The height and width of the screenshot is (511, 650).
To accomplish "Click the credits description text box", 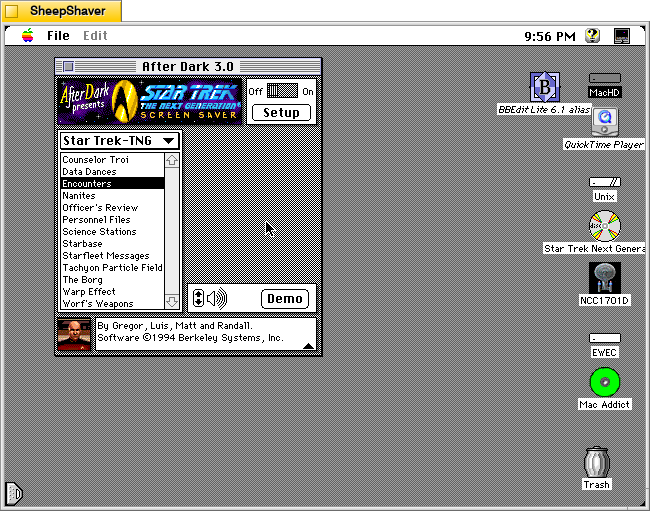I will (x=206, y=334).
